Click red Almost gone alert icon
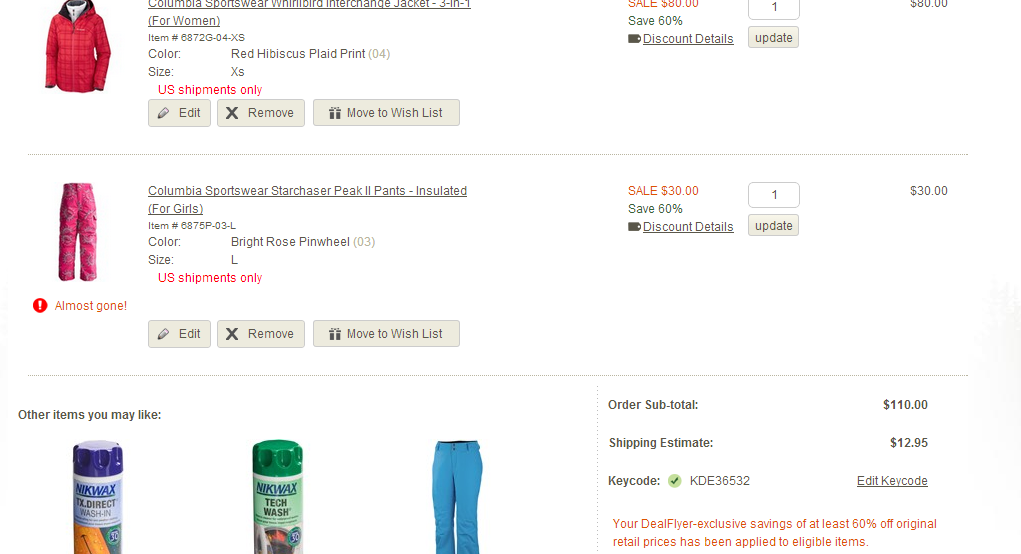The height and width of the screenshot is (554, 1021). click(40, 305)
